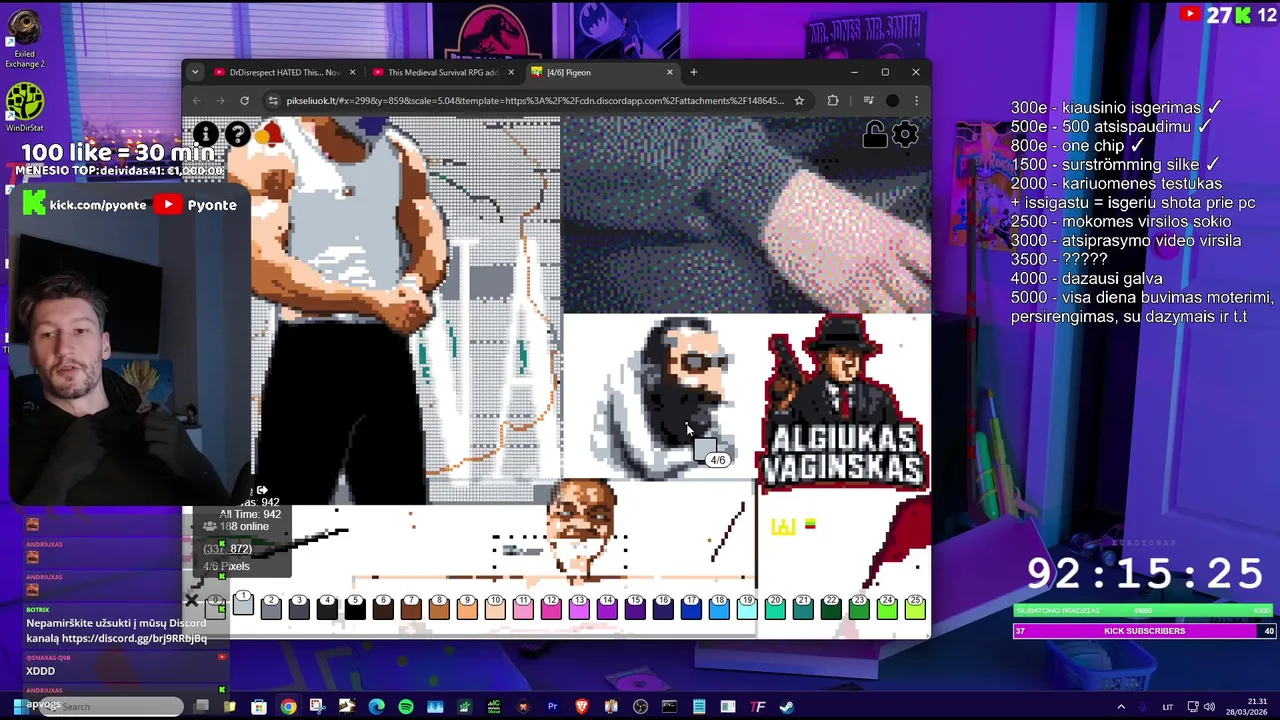
Task: Click the logout arrow icon above stats
Action: point(262,490)
